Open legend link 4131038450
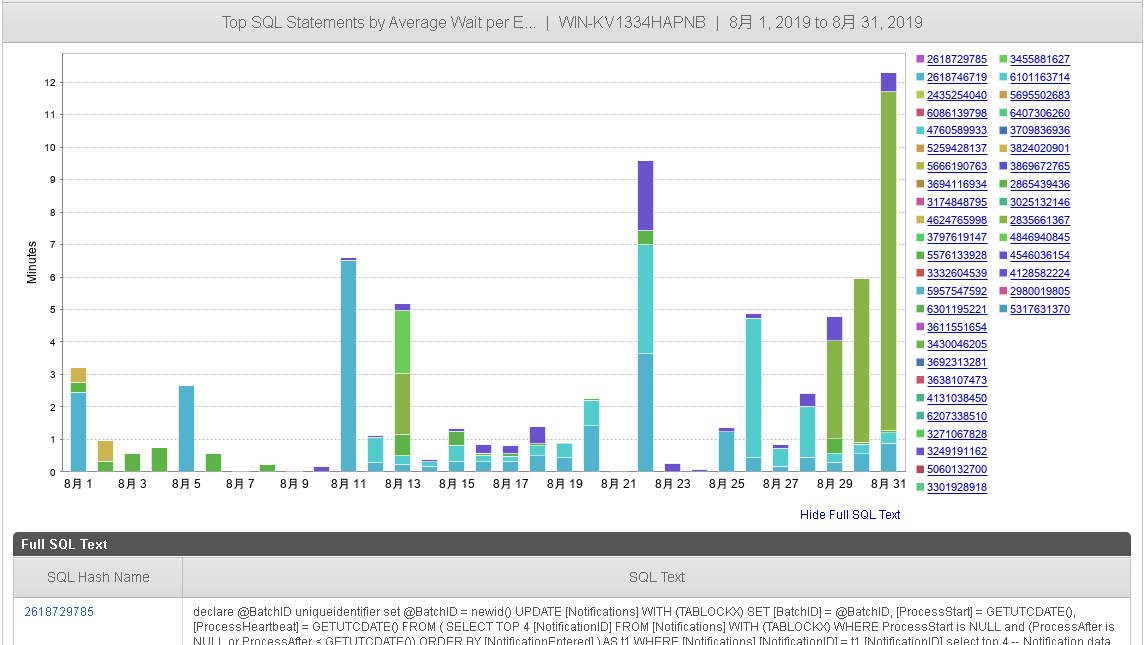 957,398
